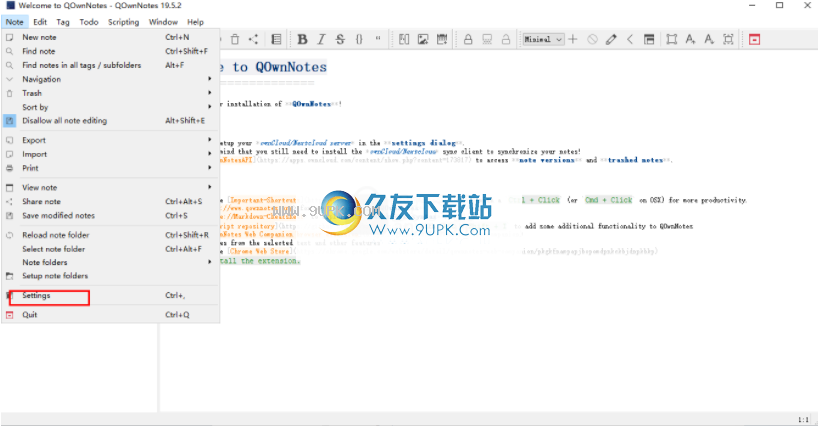
Task: Choose Share note menu entry
Action: tap(111, 201)
